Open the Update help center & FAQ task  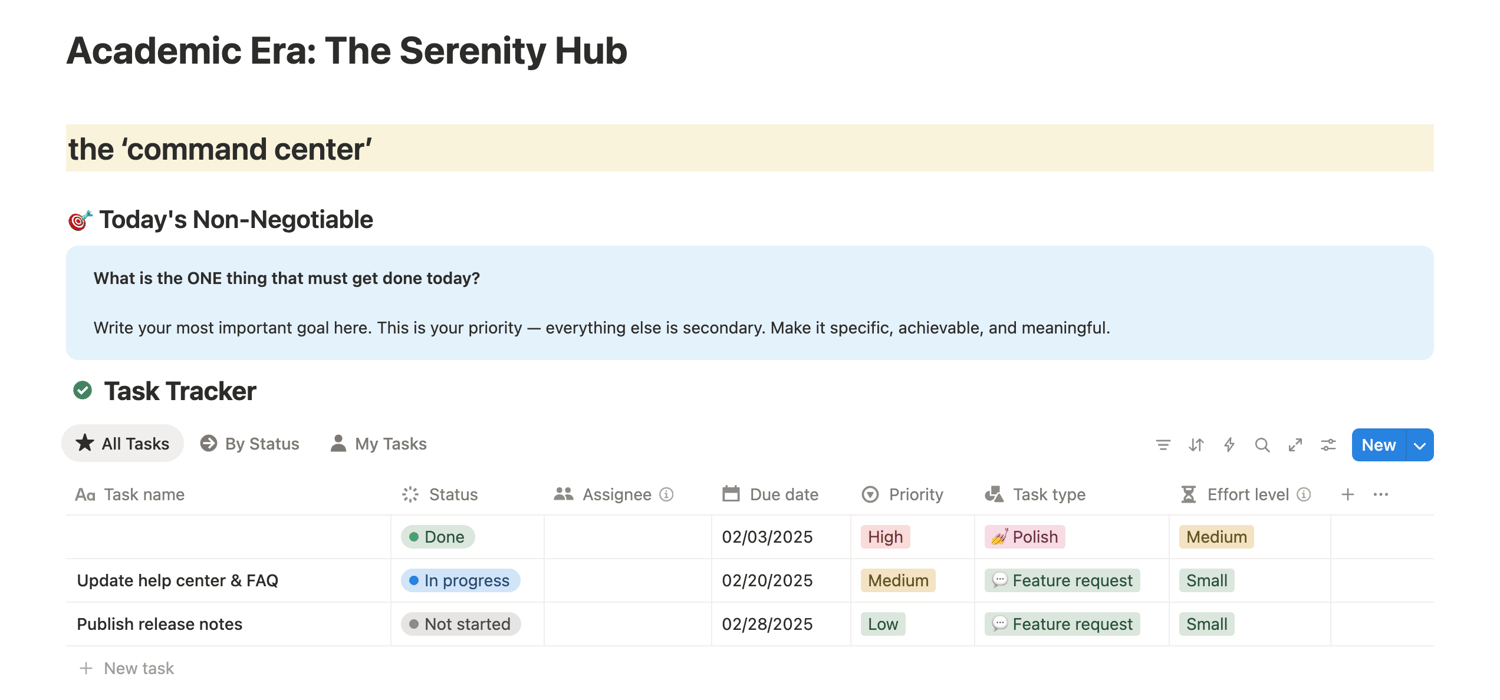[x=178, y=580]
